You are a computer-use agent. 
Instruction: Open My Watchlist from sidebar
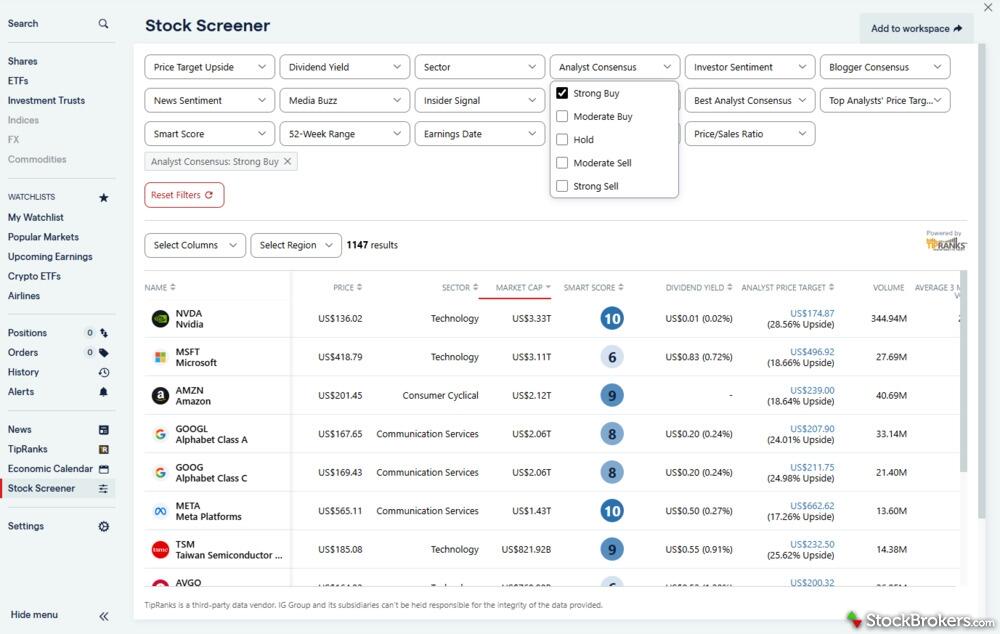36,217
